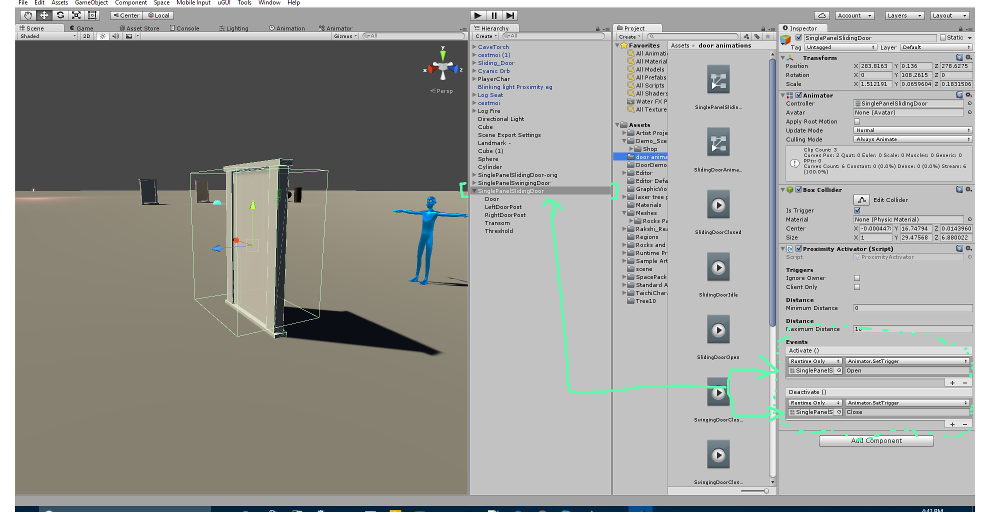Open Transform component settings gear
Viewport: 990px width, 512px height.
[x=969, y=57]
